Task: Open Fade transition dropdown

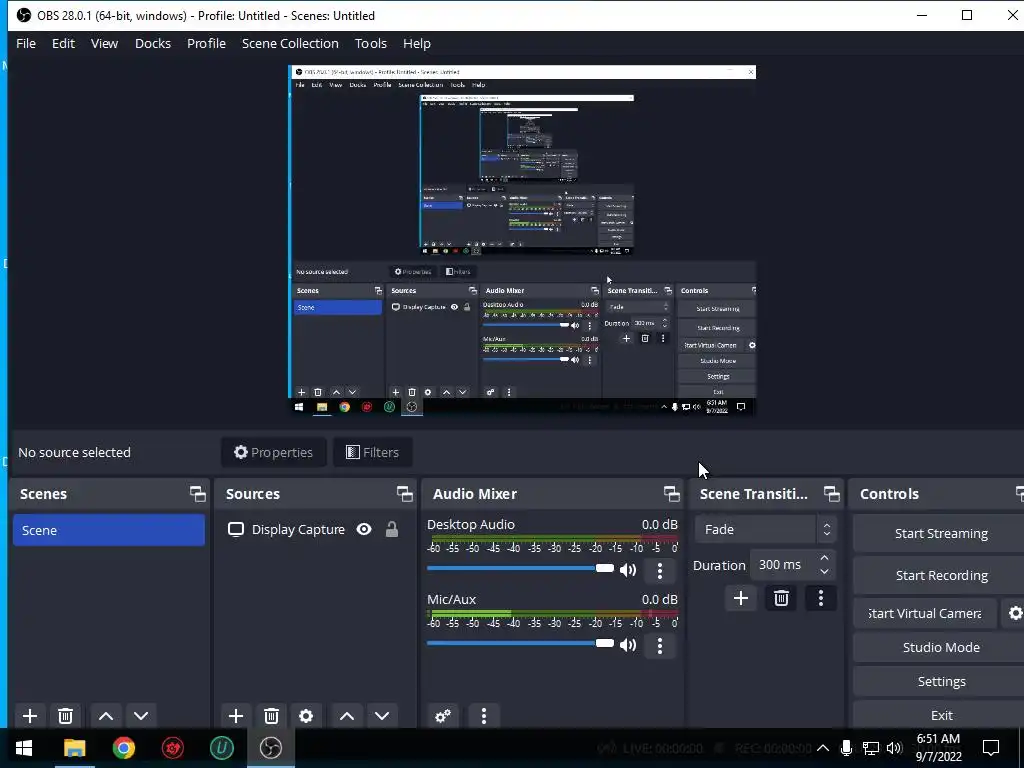Action: [x=765, y=529]
